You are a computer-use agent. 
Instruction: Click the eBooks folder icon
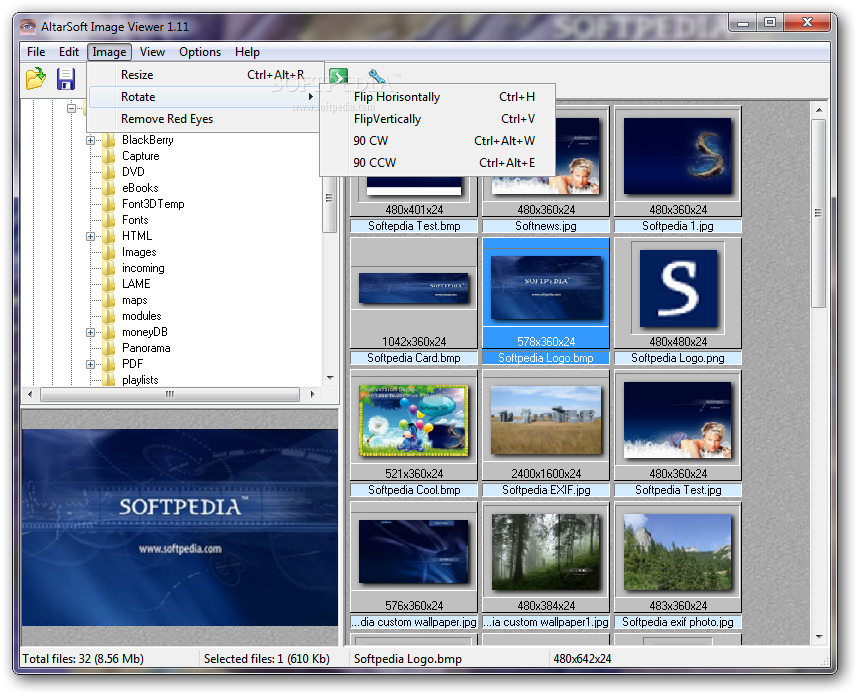(x=109, y=188)
